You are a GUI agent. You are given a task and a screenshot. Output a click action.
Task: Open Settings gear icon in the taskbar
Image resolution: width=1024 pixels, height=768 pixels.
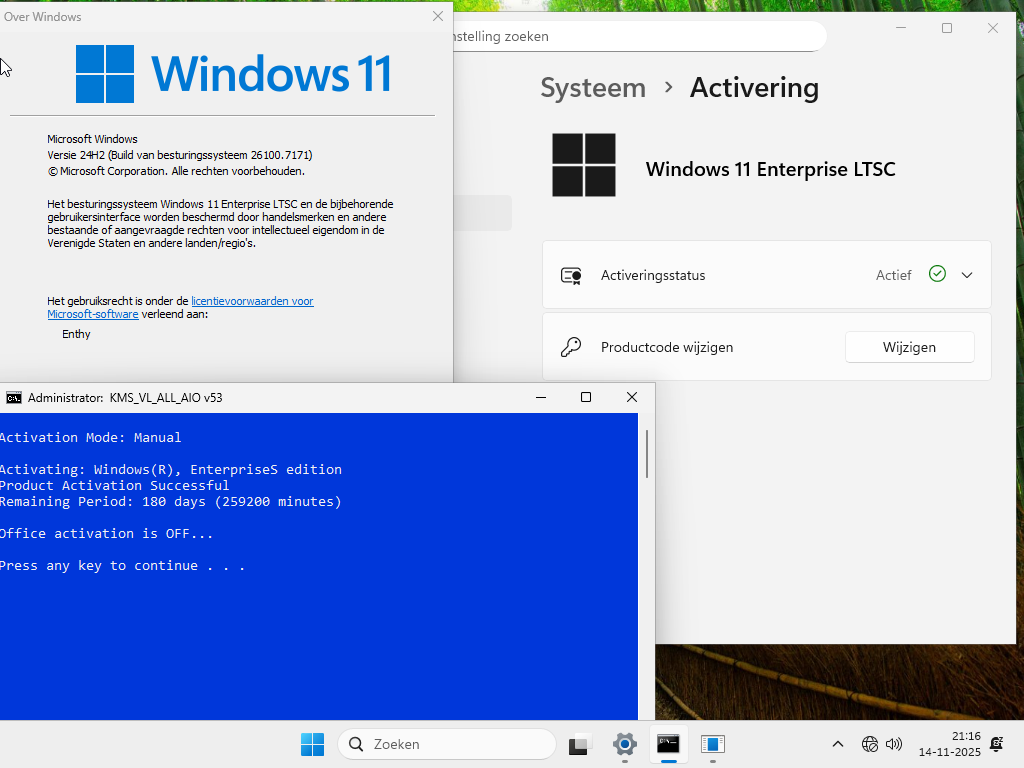[624, 744]
